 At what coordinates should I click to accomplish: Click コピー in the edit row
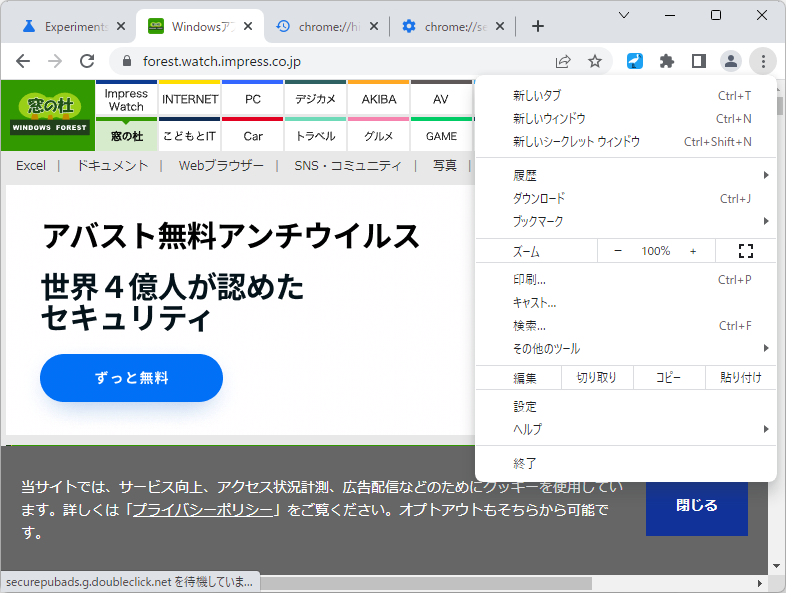(x=669, y=377)
